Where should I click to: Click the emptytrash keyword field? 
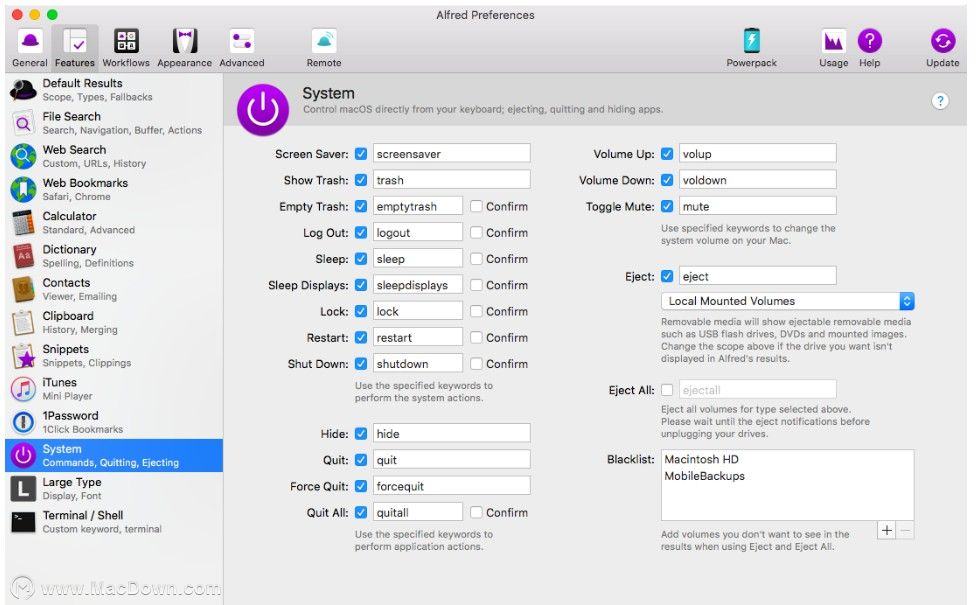[418, 206]
